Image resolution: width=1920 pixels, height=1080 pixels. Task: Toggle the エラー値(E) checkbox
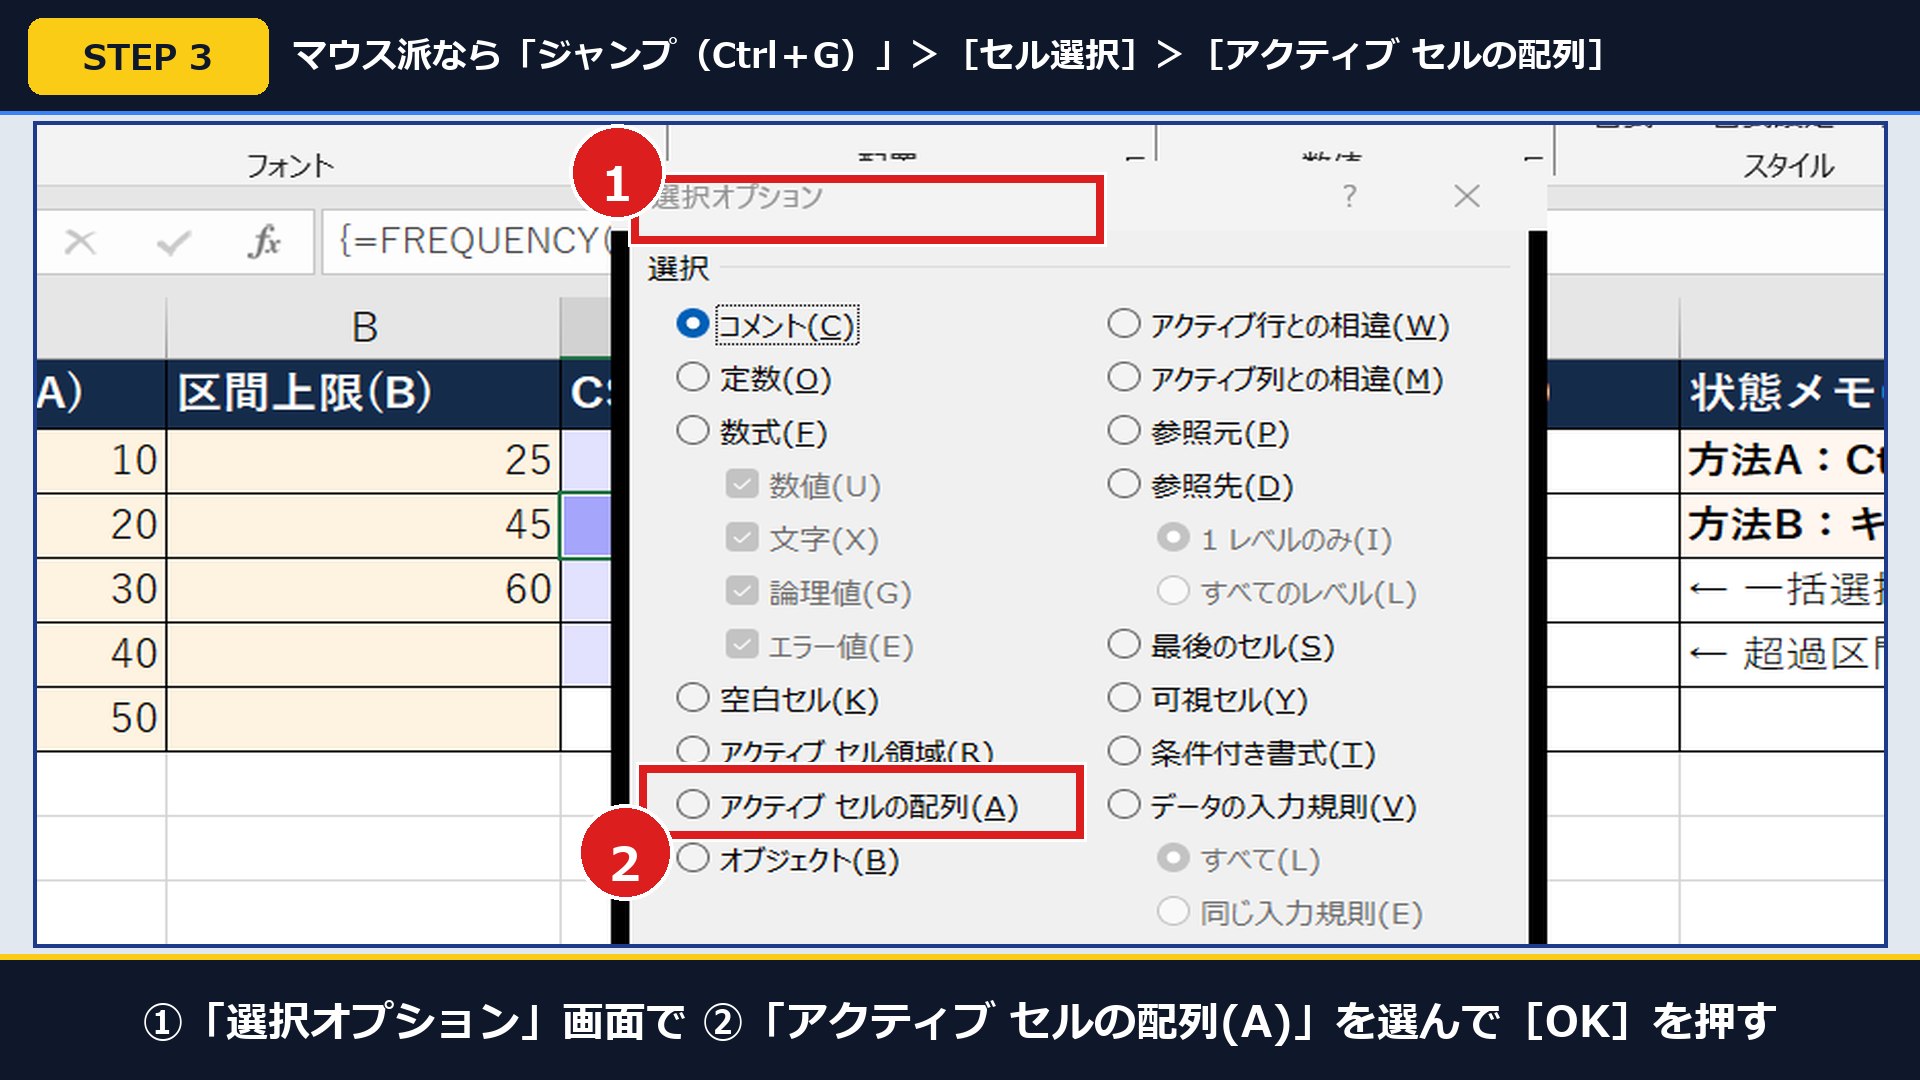[742, 645]
